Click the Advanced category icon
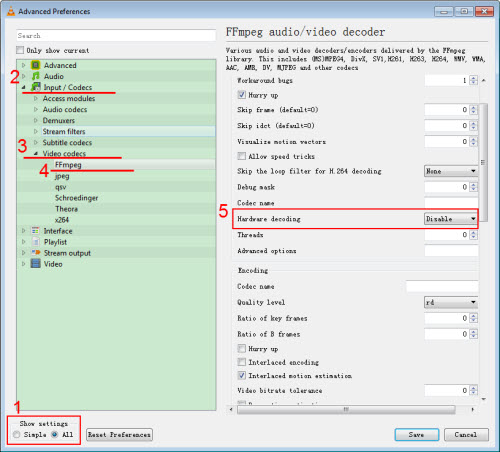500x452 pixels. [x=36, y=65]
